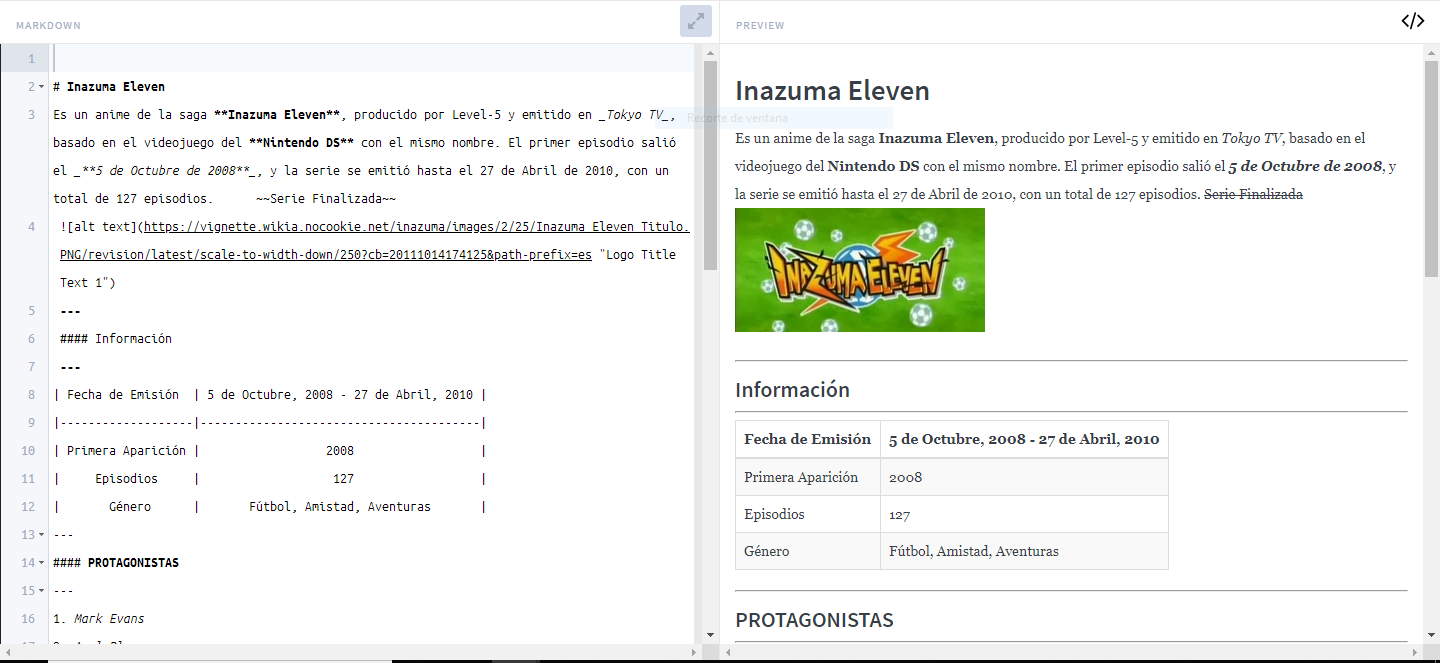This screenshot has height=663, width=1440.
Task: Click the preview scrollbar up arrow
Action: pos(1431,51)
